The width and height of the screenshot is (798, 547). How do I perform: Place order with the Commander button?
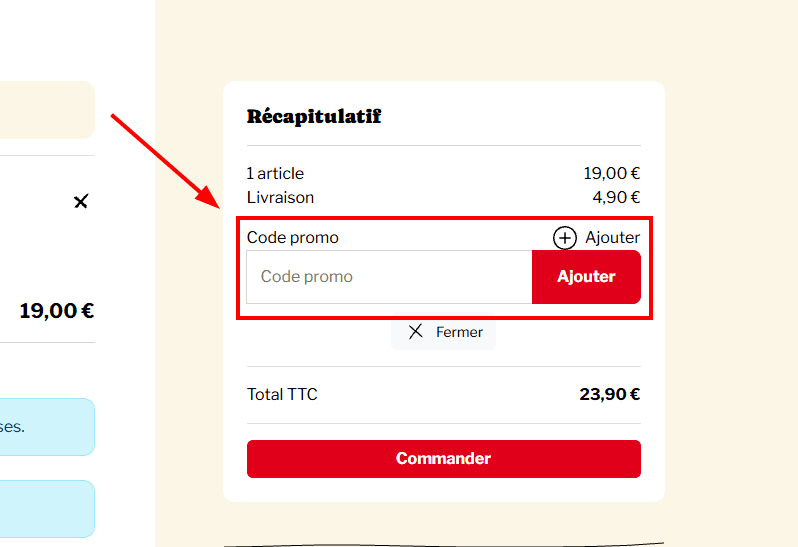pyautogui.click(x=443, y=459)
